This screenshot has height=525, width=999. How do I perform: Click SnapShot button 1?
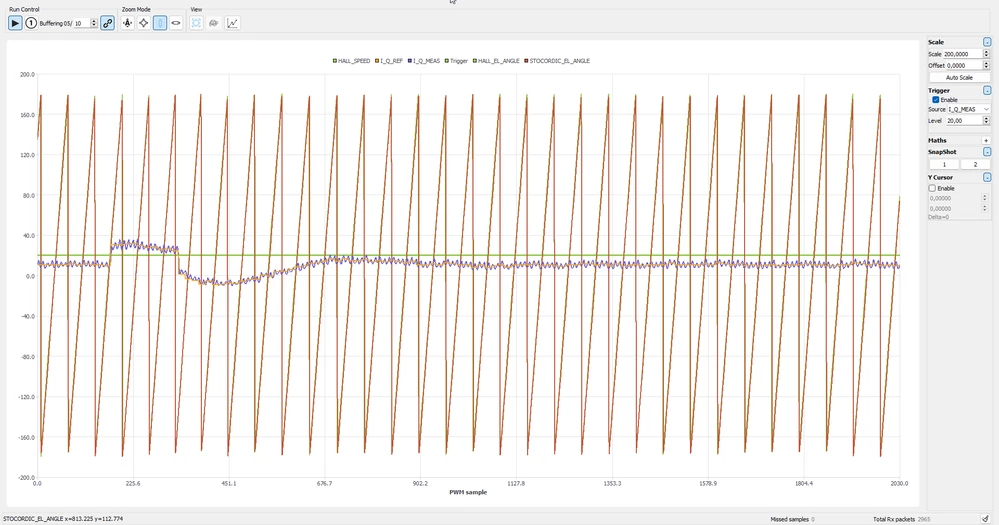944,164
